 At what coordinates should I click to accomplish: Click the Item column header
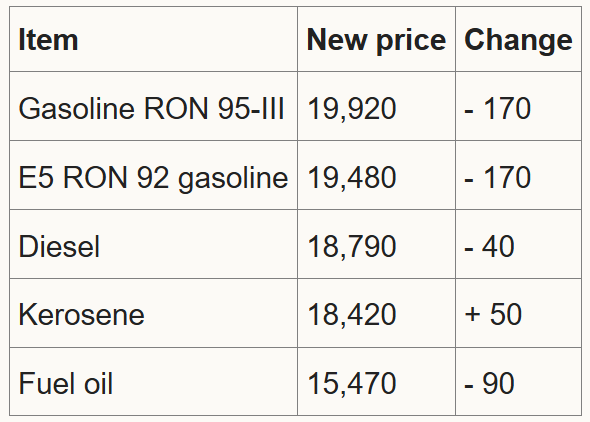point(154,39)
